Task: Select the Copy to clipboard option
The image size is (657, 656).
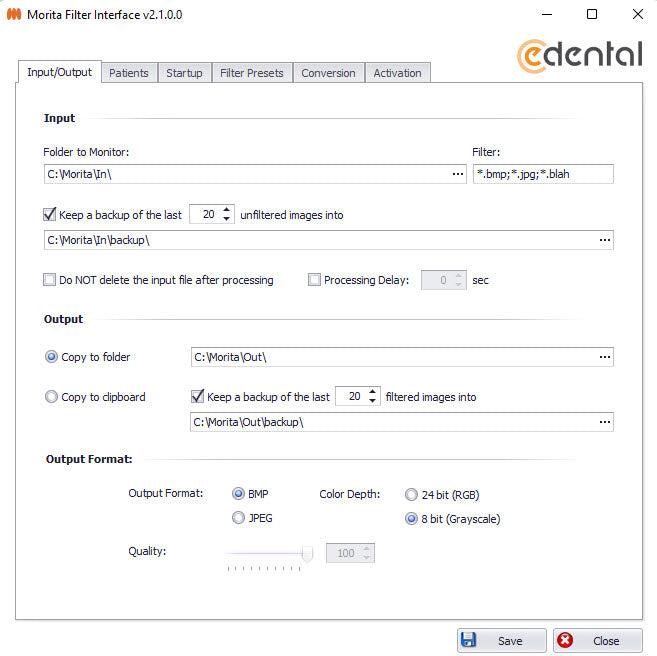Action: 52,397
